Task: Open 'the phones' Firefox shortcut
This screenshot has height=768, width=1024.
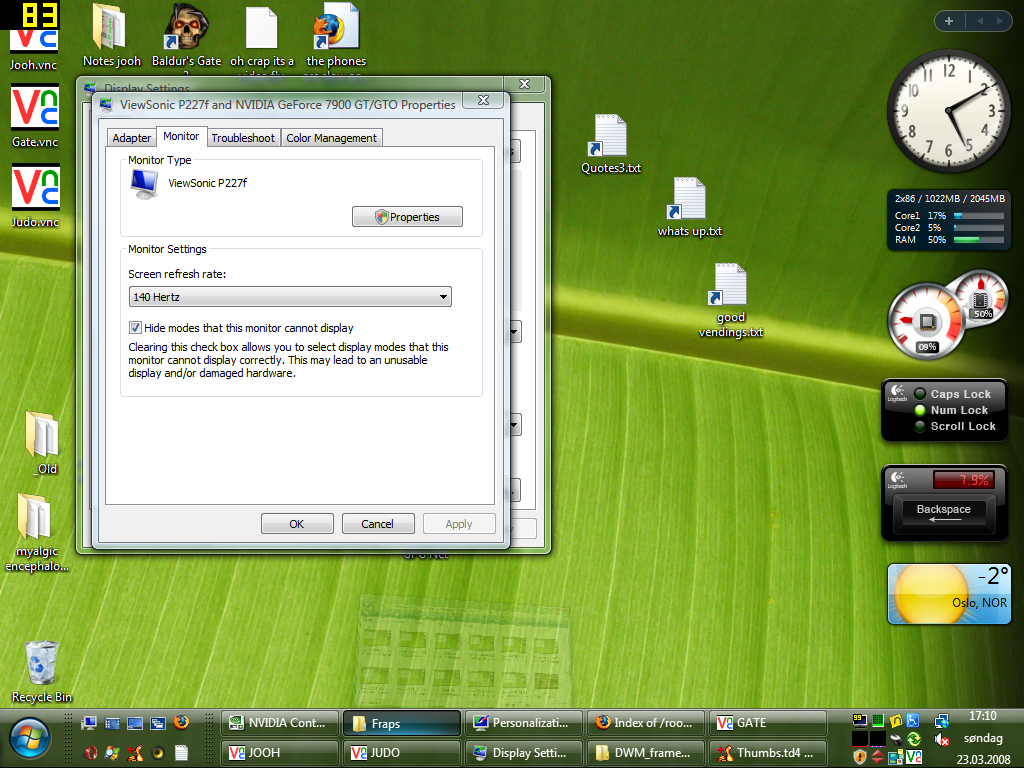Action: pyautogui.click(x=336, y=35)
